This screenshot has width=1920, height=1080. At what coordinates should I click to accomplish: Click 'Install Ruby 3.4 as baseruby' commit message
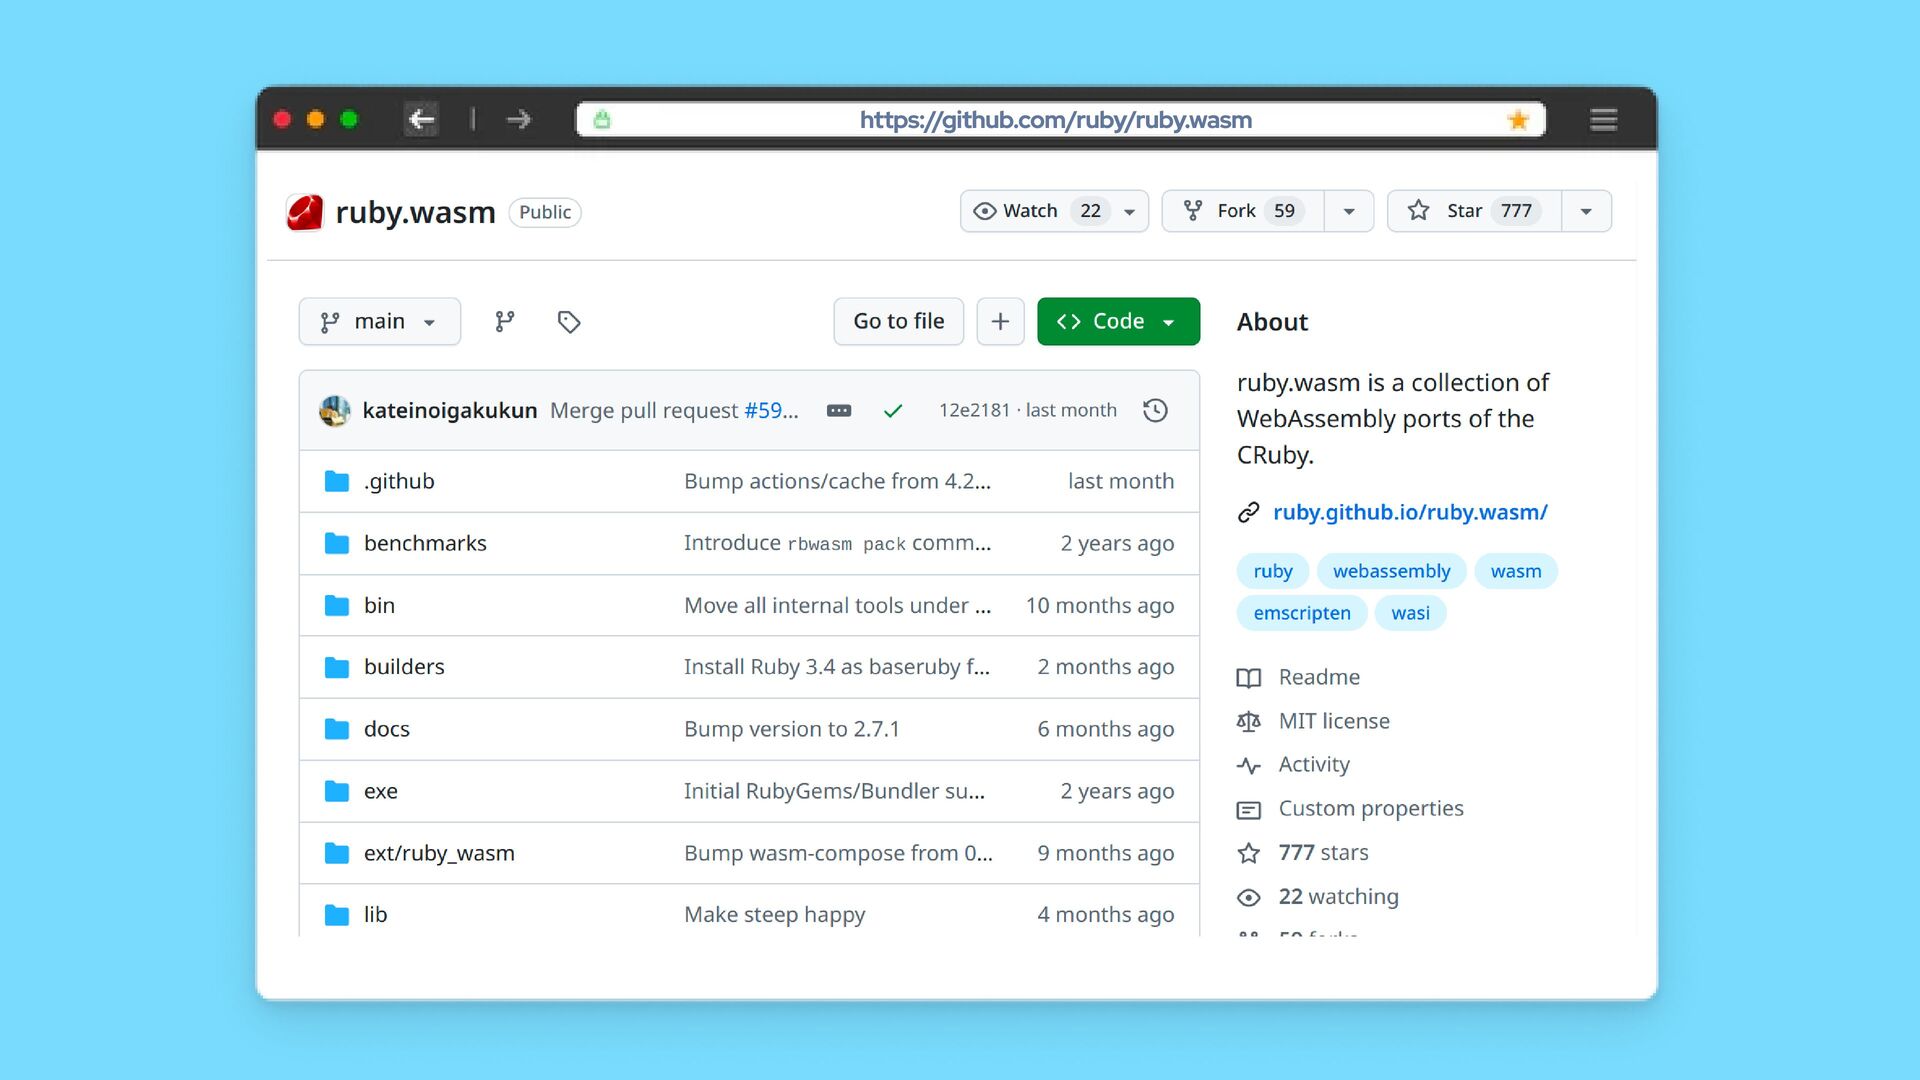(x=837, y=667)
